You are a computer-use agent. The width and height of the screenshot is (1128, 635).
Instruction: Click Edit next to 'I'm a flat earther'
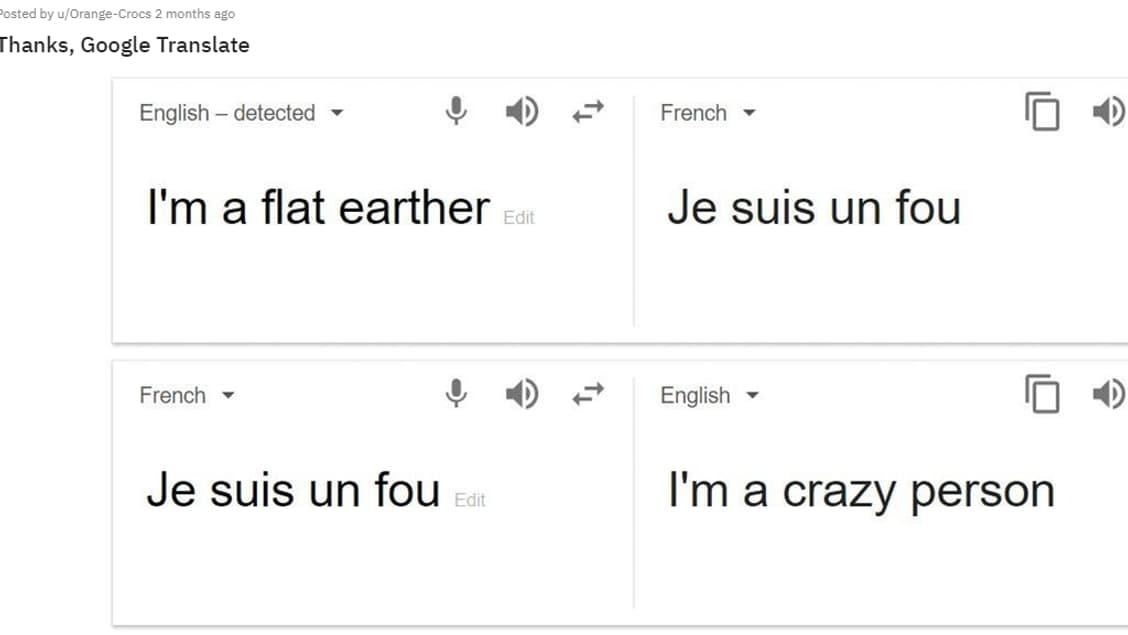pyautogui.click(x=519, y=217)
